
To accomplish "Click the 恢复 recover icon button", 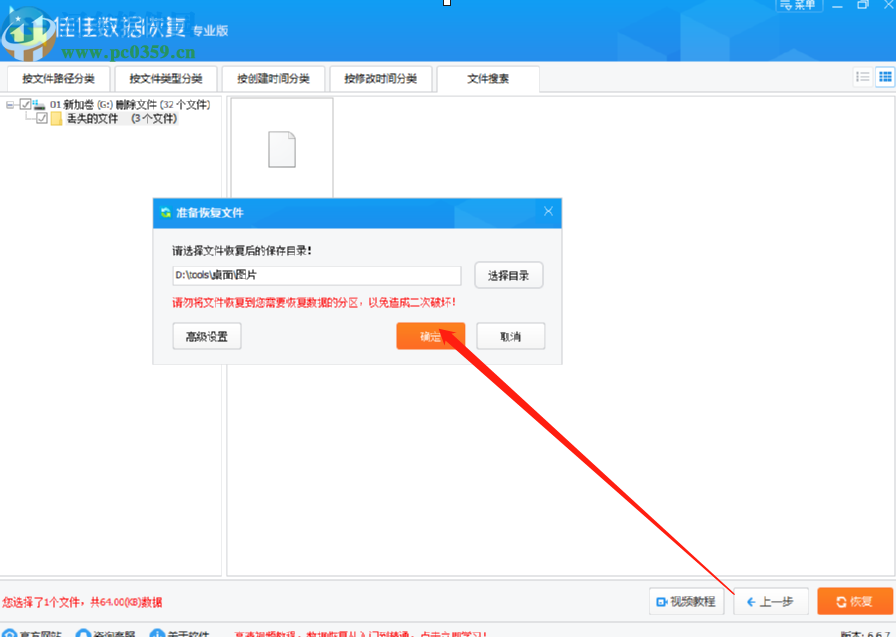I will (x=853, y=601).
